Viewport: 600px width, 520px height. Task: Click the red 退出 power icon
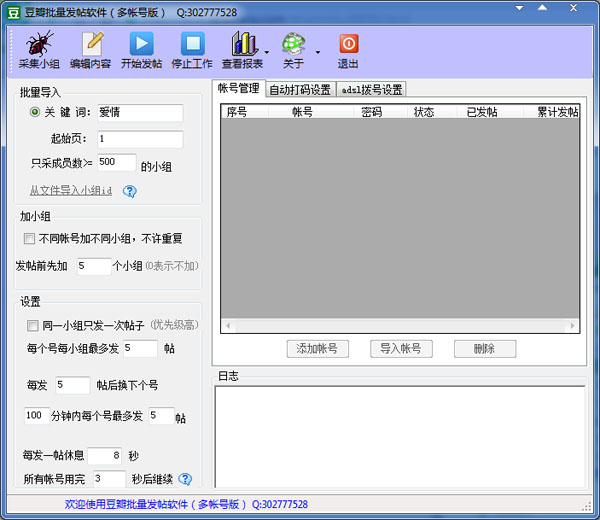pyautogui.click(x=349, y=44)
